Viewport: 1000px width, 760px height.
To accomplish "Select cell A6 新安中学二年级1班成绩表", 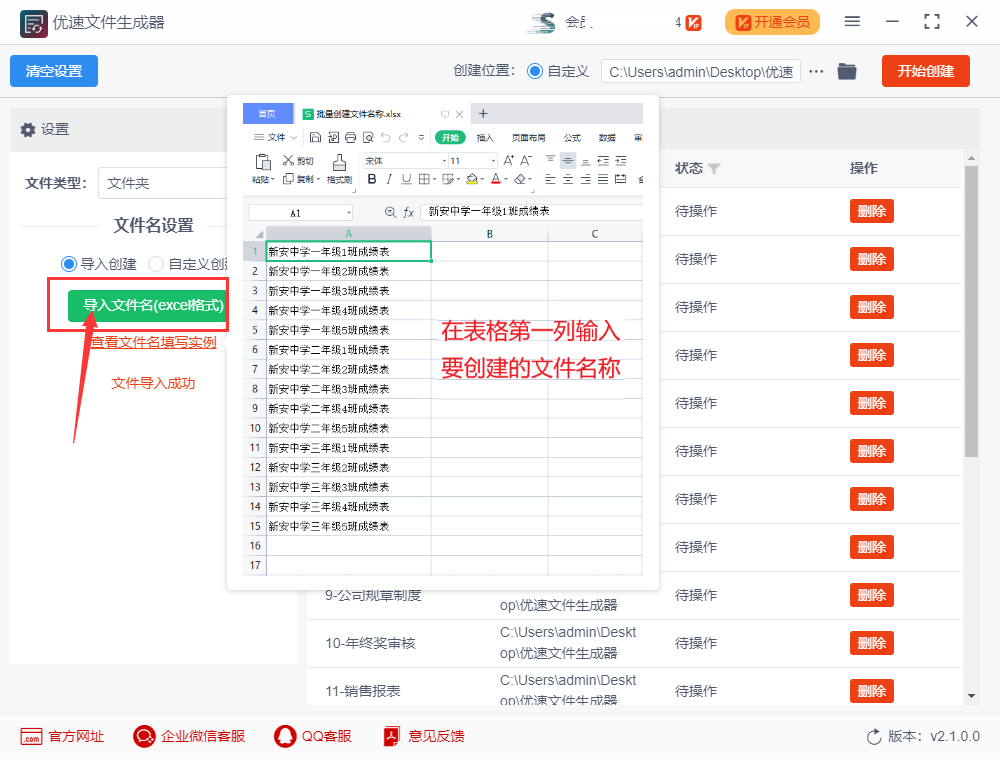I will (x=348, y=349).
